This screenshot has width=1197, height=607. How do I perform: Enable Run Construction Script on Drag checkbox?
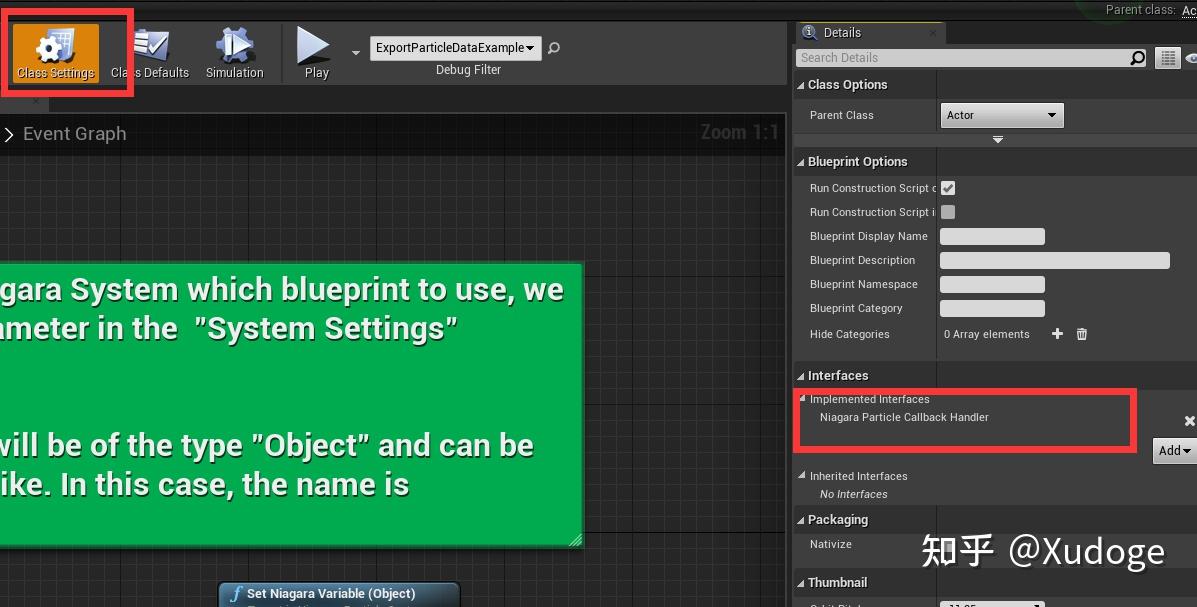pos(948,188)
